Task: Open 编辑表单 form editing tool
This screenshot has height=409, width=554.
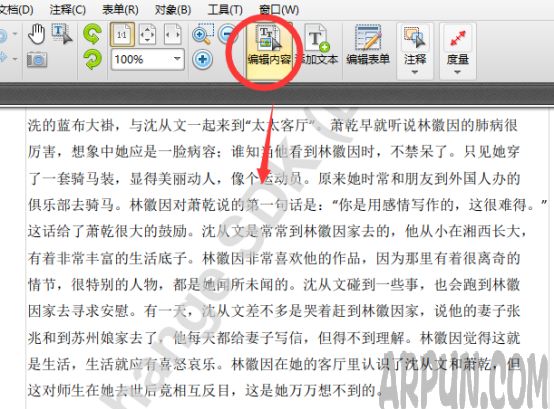Action: coord(368,45)
